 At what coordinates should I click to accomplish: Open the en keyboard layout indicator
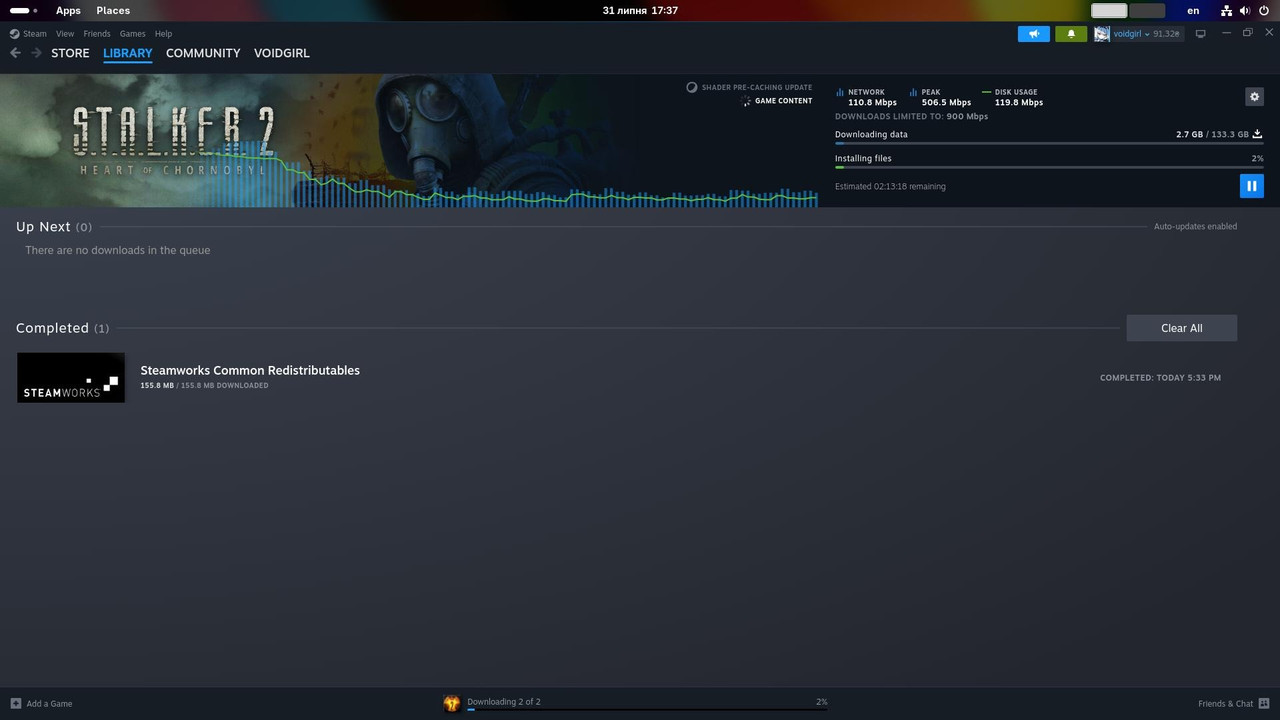[1193, 10]
